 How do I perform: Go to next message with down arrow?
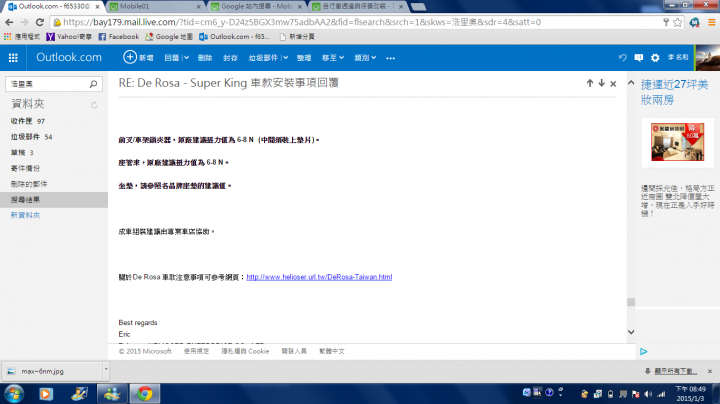coord(602,83)
